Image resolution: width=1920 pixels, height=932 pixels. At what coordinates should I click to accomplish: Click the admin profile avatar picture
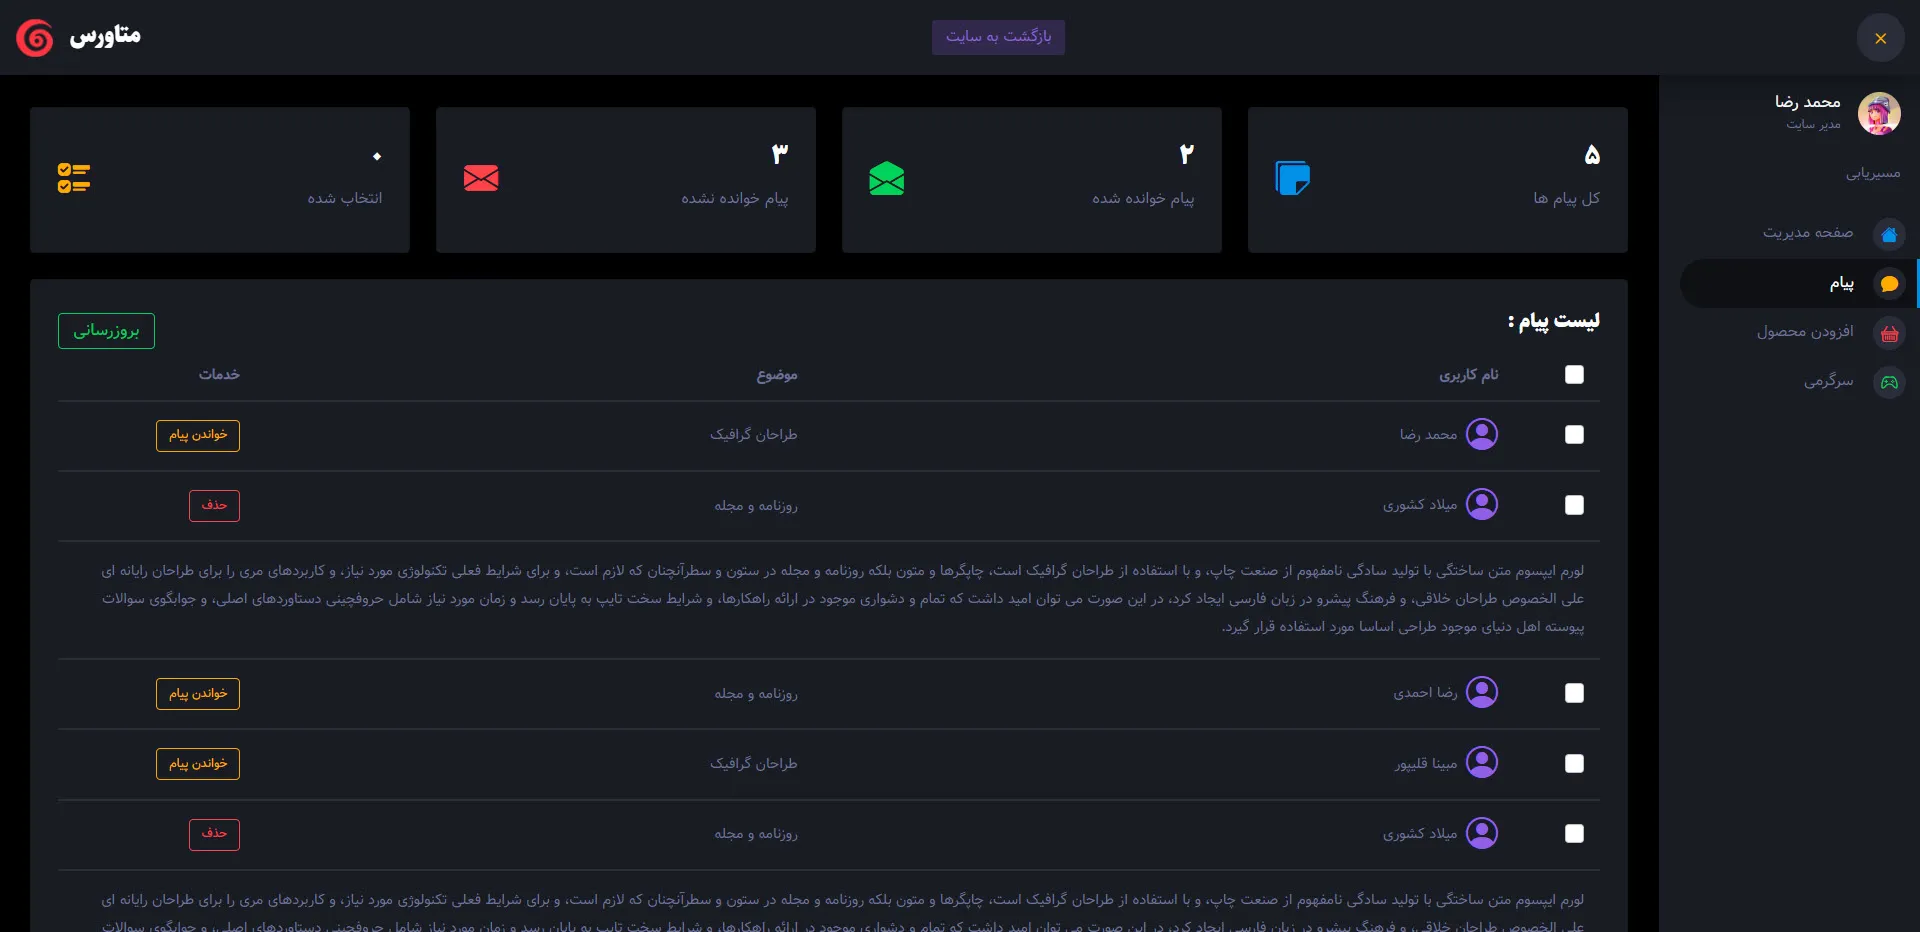tap(1878, 114)
